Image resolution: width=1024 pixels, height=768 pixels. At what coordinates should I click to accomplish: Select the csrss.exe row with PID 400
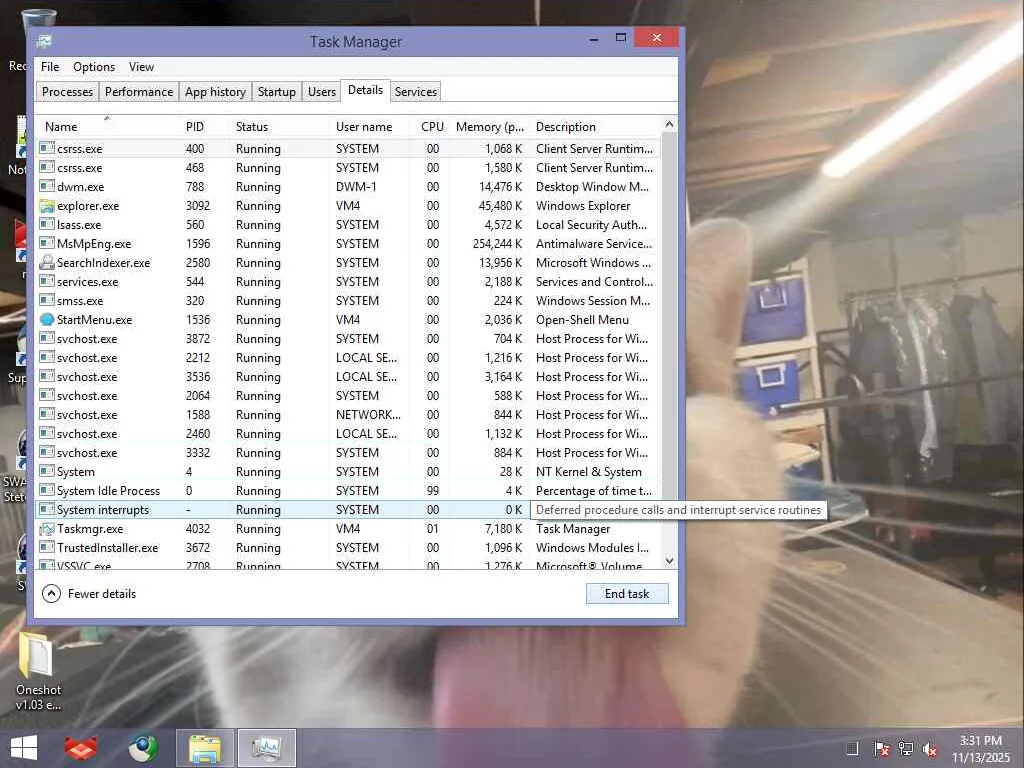pos(349,148)
